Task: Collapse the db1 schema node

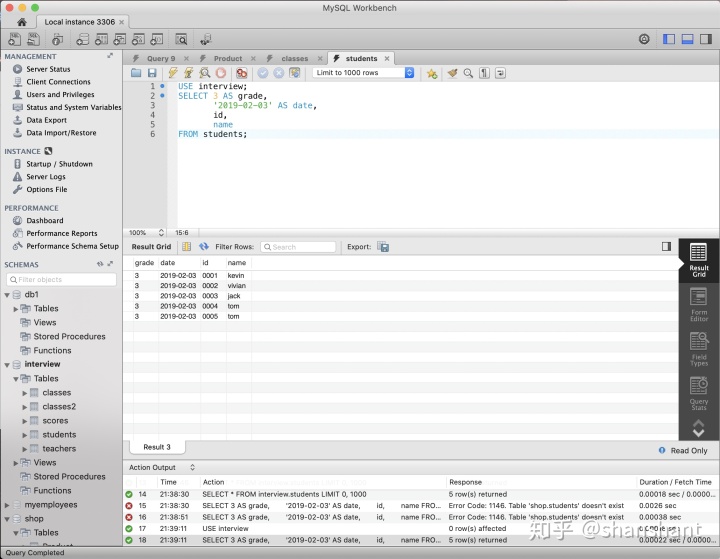Action: pos(7,295)
